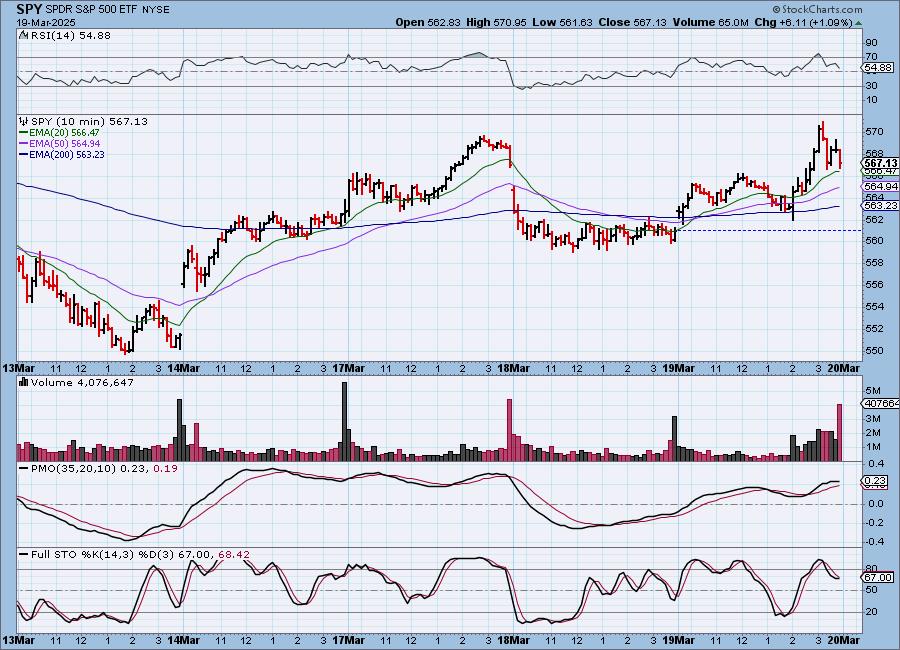Image resolution: width=900 pixels, height=650 pixels.
Task: Select the RSI(14) 54.88 panel label
Action: pos(71,35)
